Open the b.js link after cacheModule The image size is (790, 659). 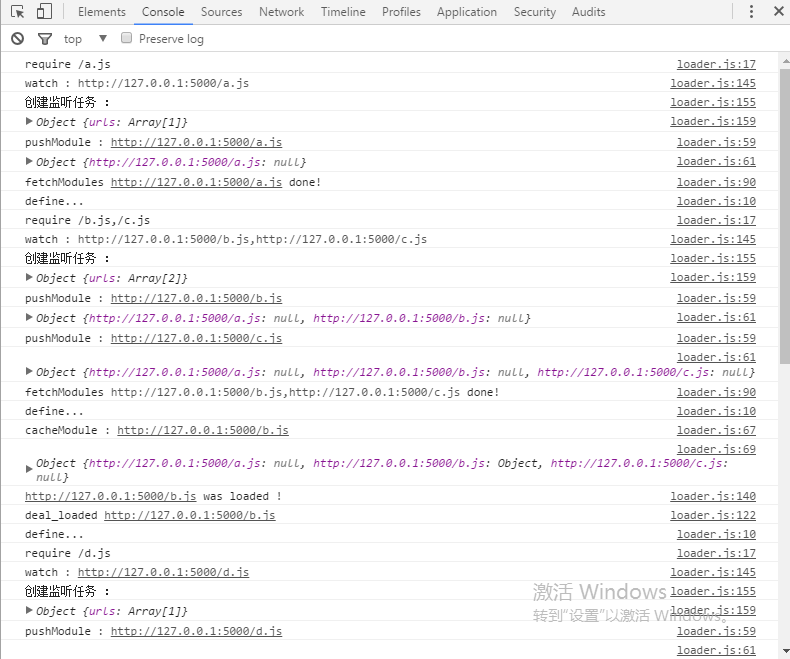[203, 430]
